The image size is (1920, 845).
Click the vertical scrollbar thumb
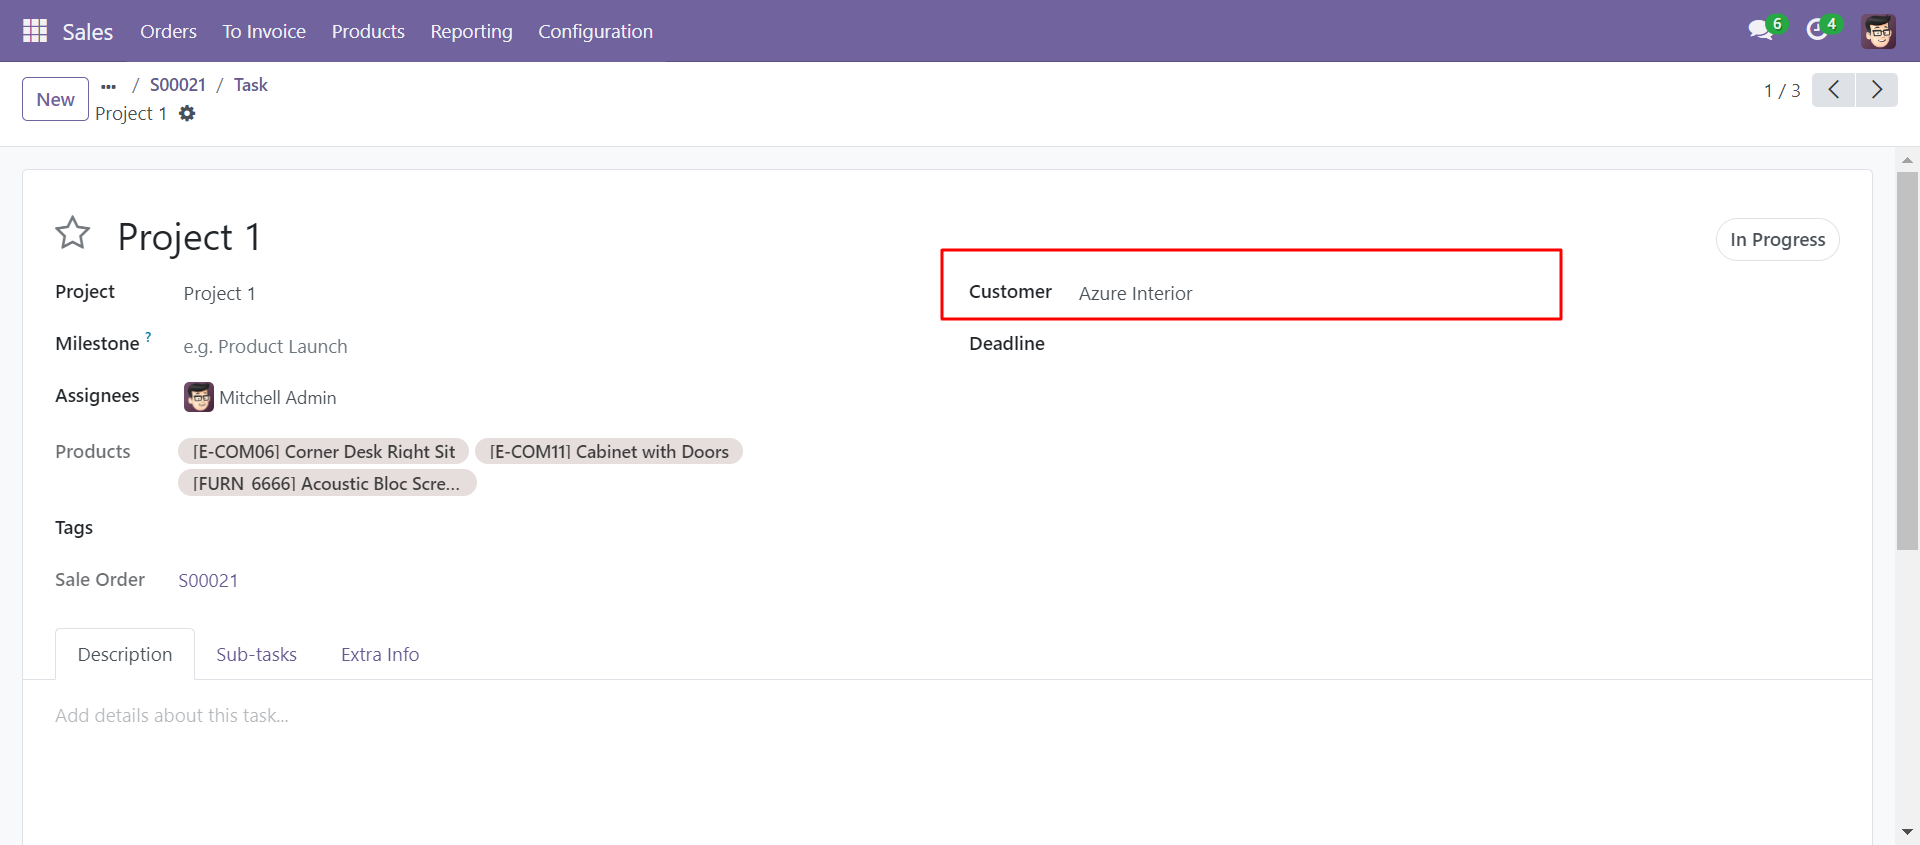1907,360
